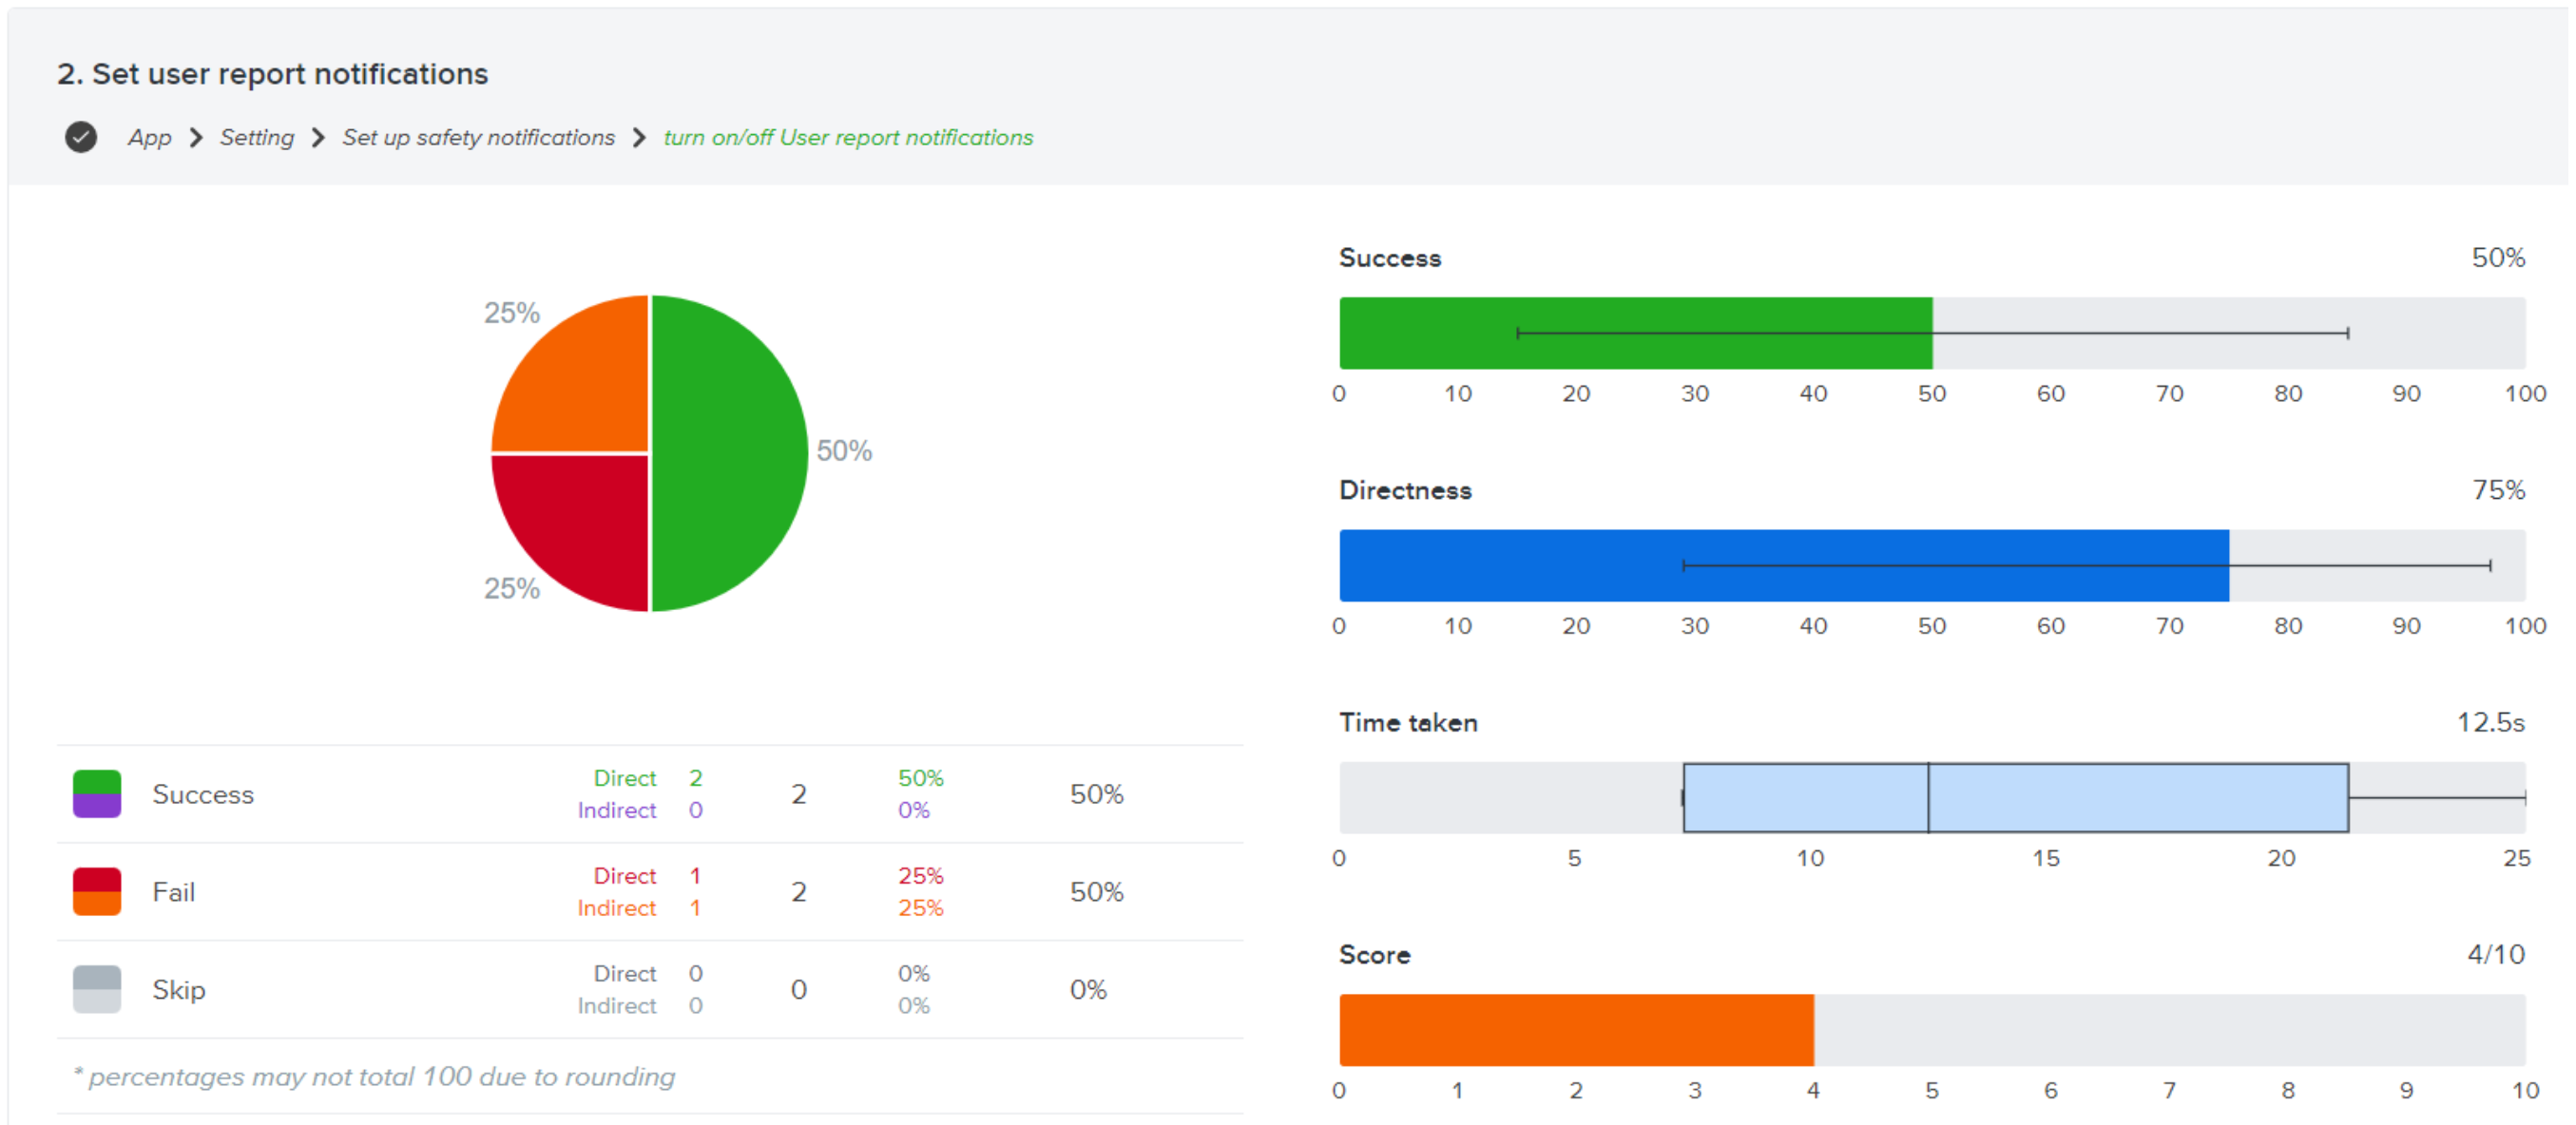
Task: Click the Fail row label
Action: pyautogui.click(x=174, y=891)
